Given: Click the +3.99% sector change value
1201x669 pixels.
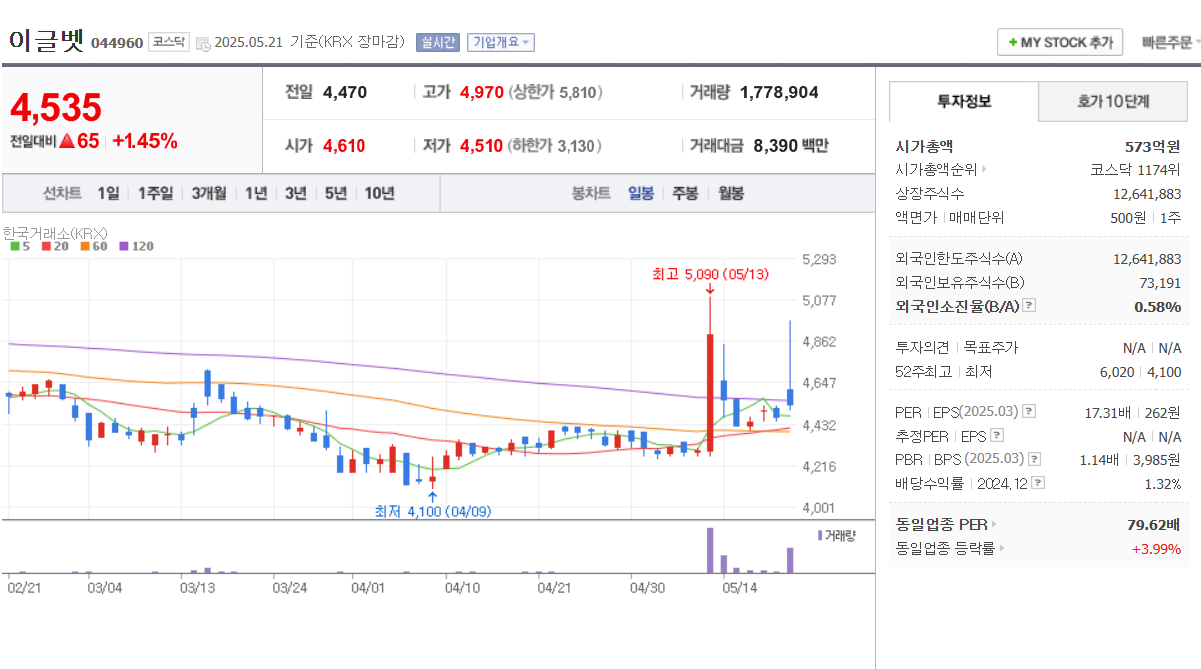Looking at the screenshot, I should [1156, 548].
